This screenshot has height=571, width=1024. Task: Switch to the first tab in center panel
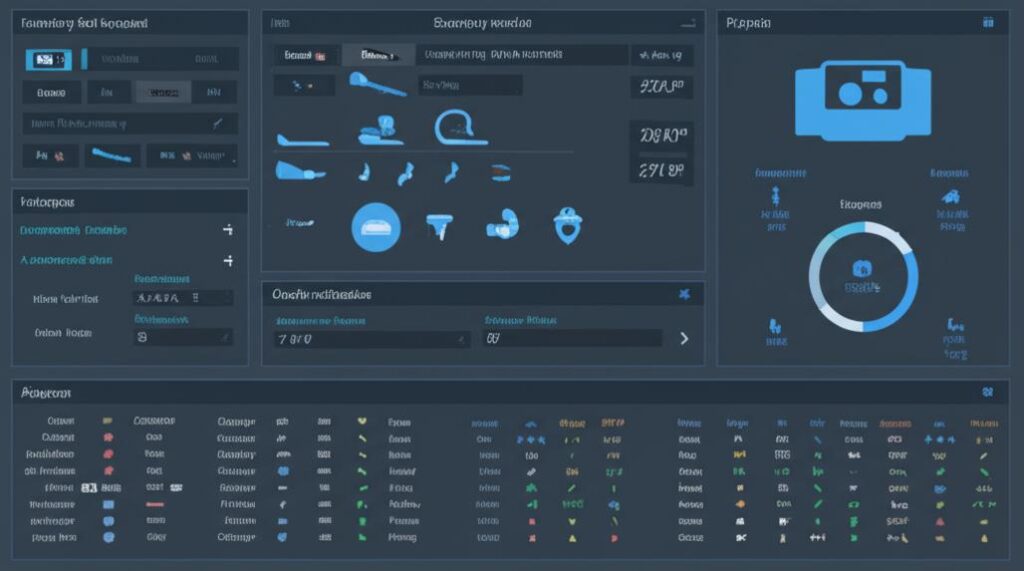304,56
